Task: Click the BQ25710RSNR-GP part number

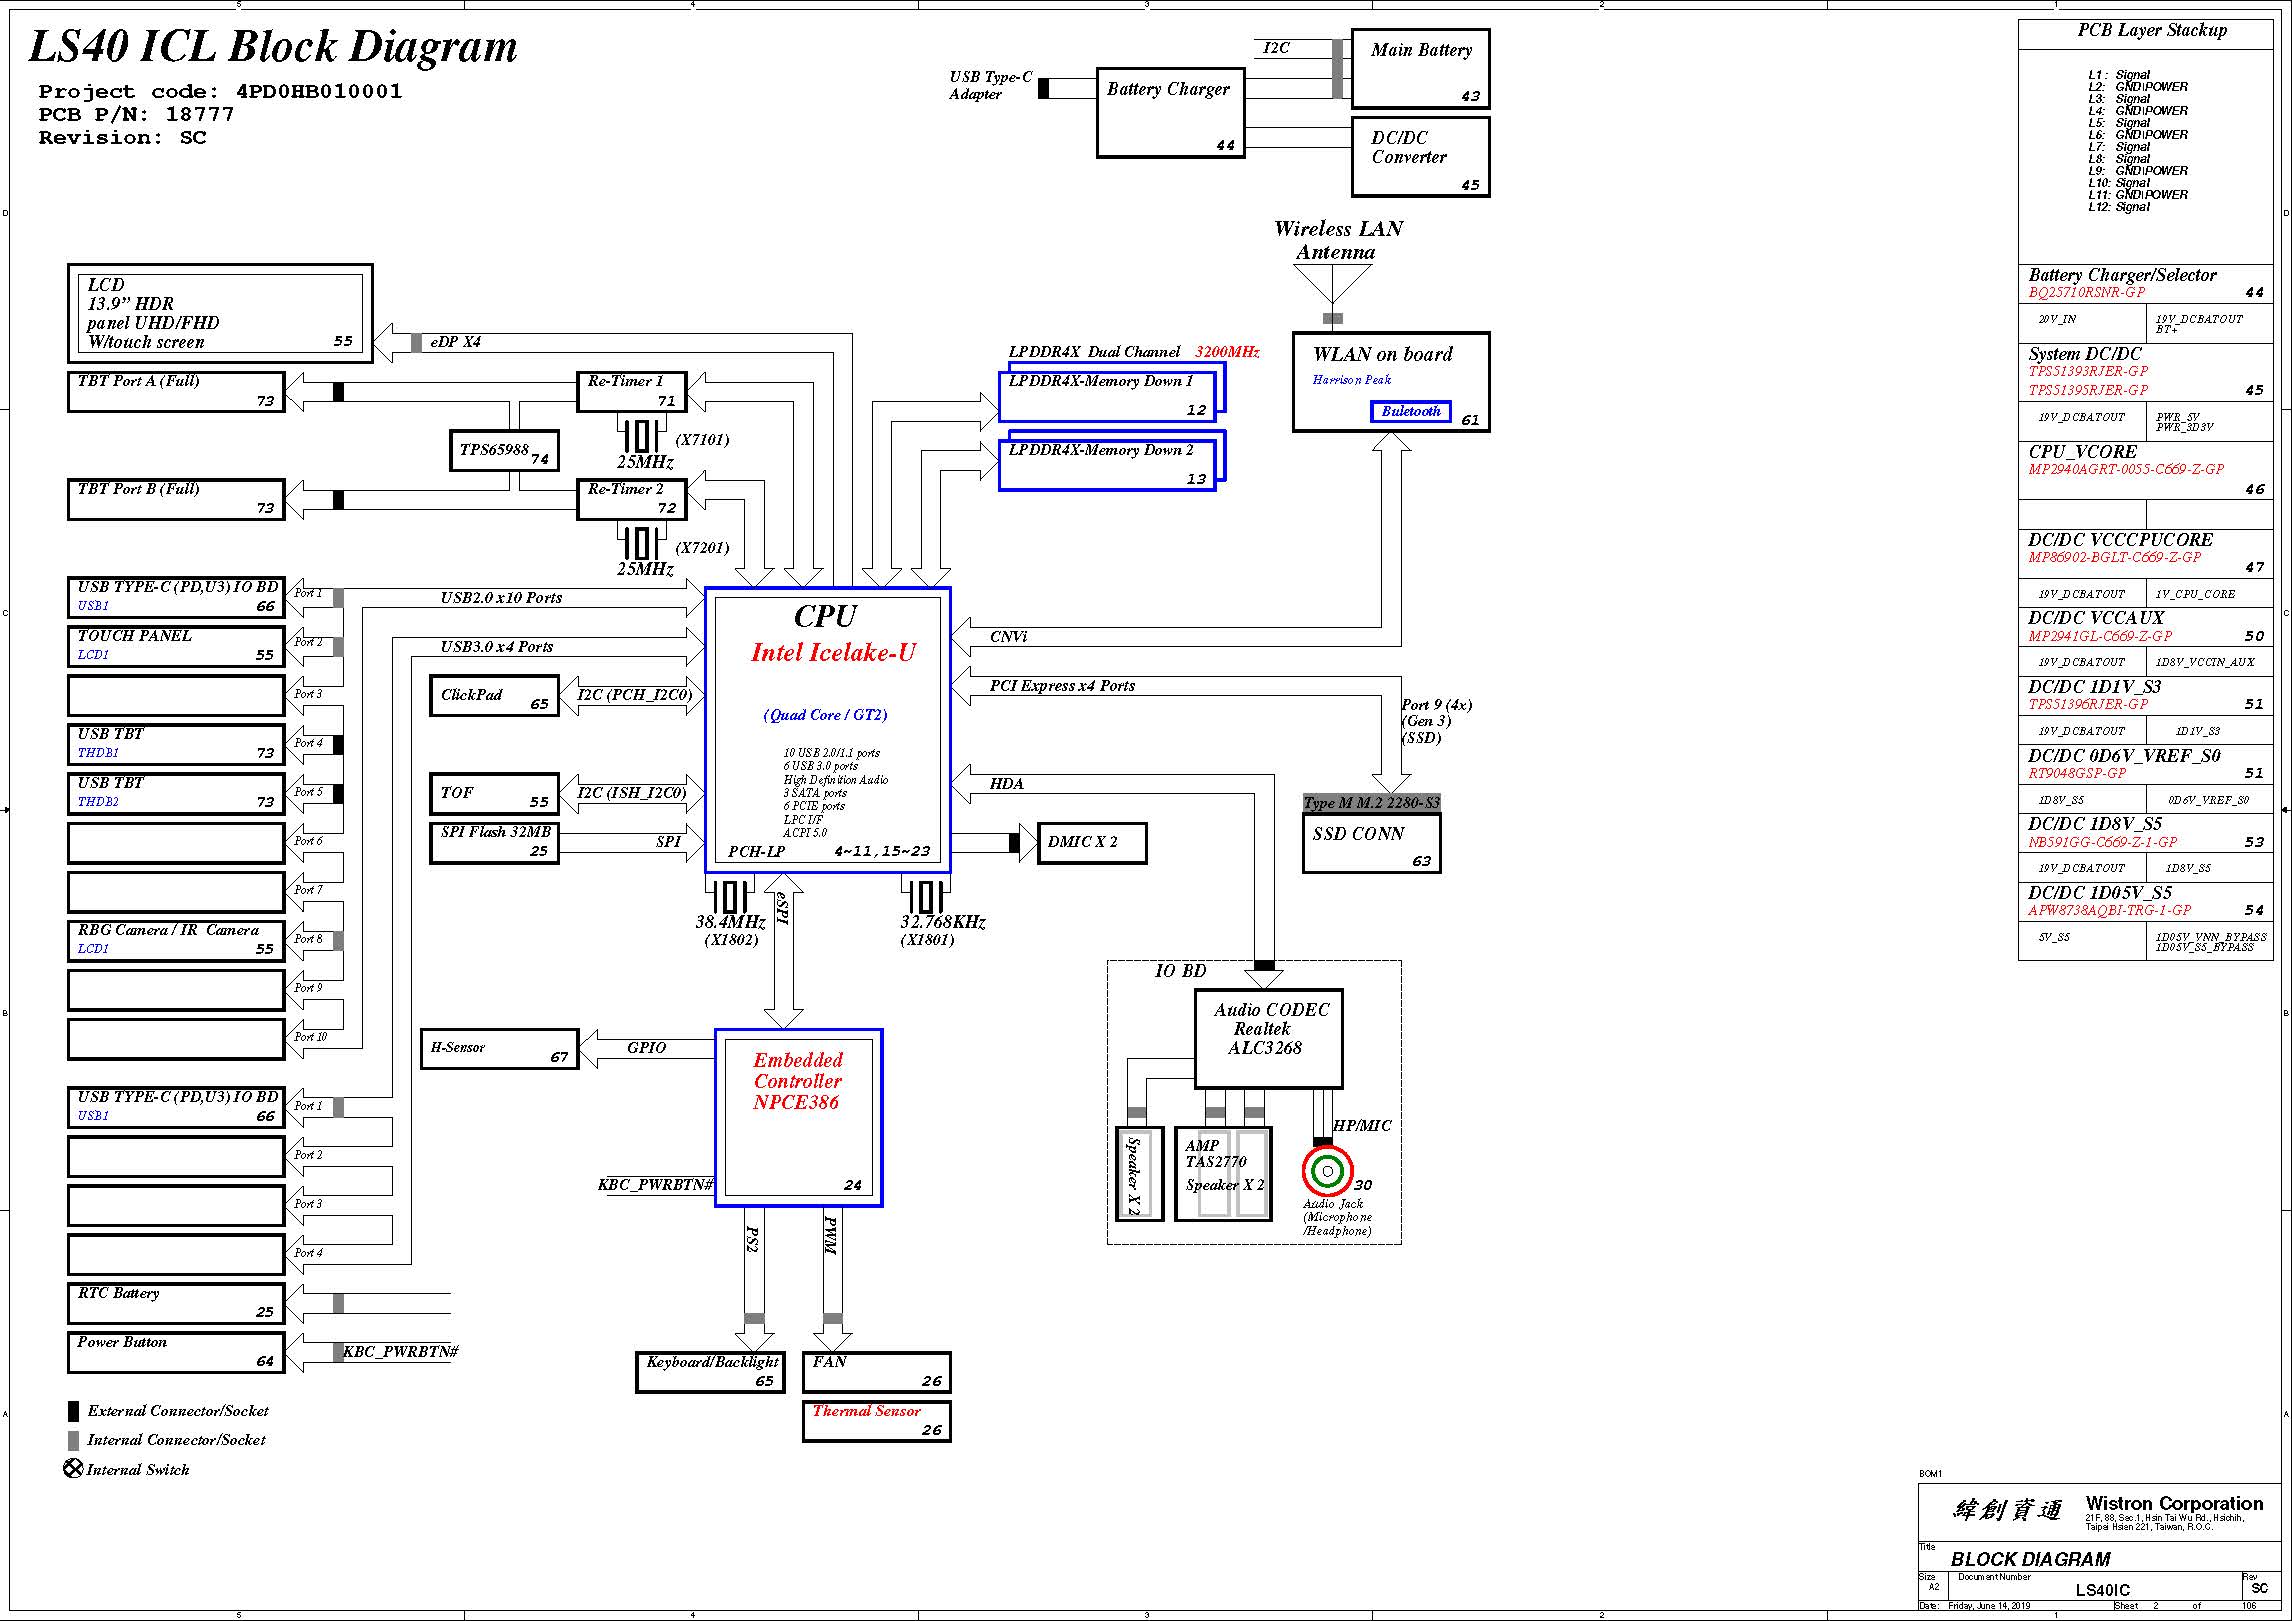Action: pos(2087,293)
